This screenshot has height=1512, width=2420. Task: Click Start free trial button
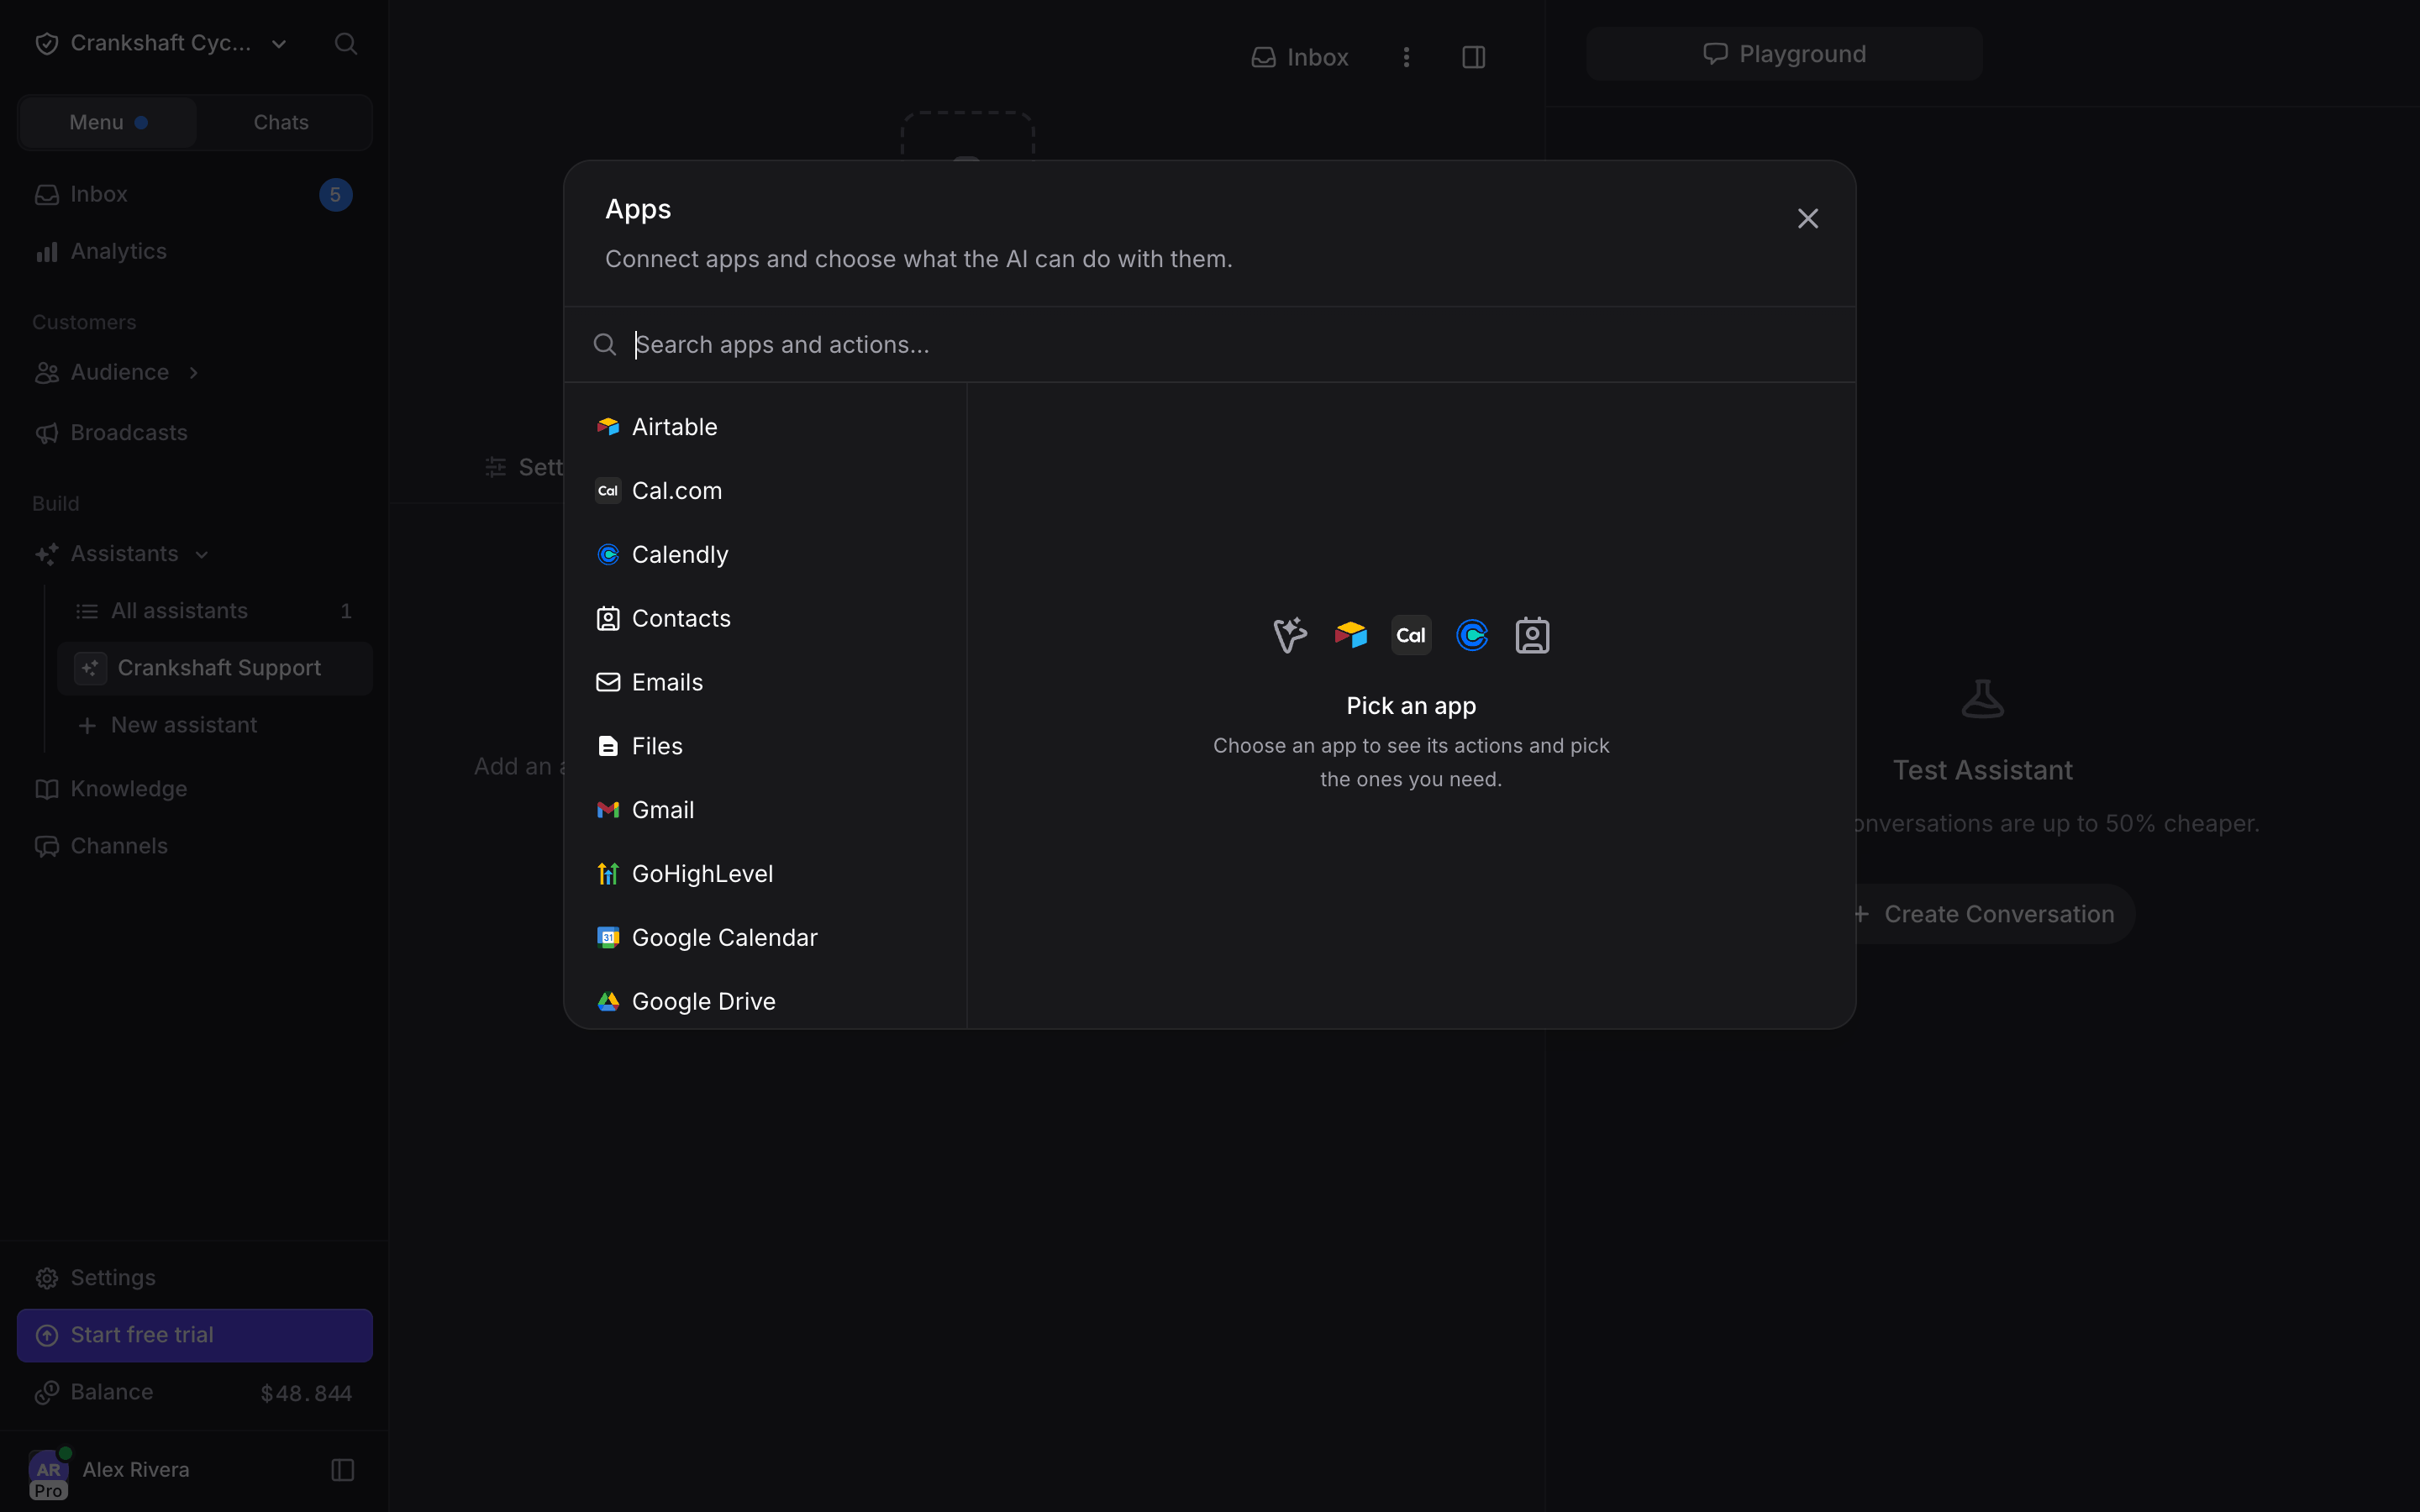[194, 1335]
